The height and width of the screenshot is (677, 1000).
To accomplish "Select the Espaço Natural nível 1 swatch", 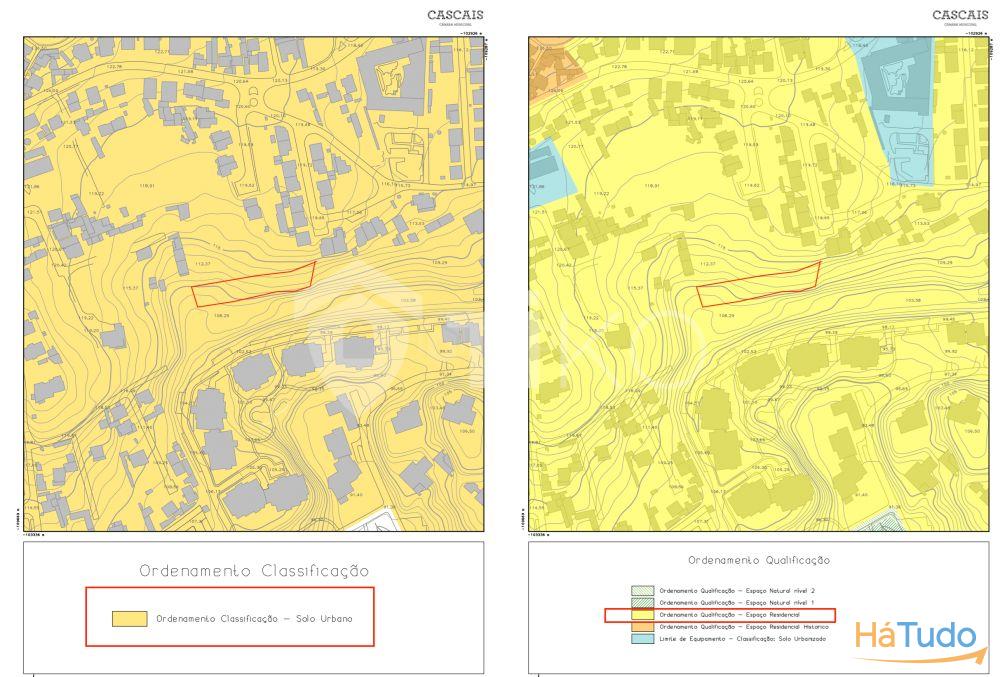I will coord(642,603).
